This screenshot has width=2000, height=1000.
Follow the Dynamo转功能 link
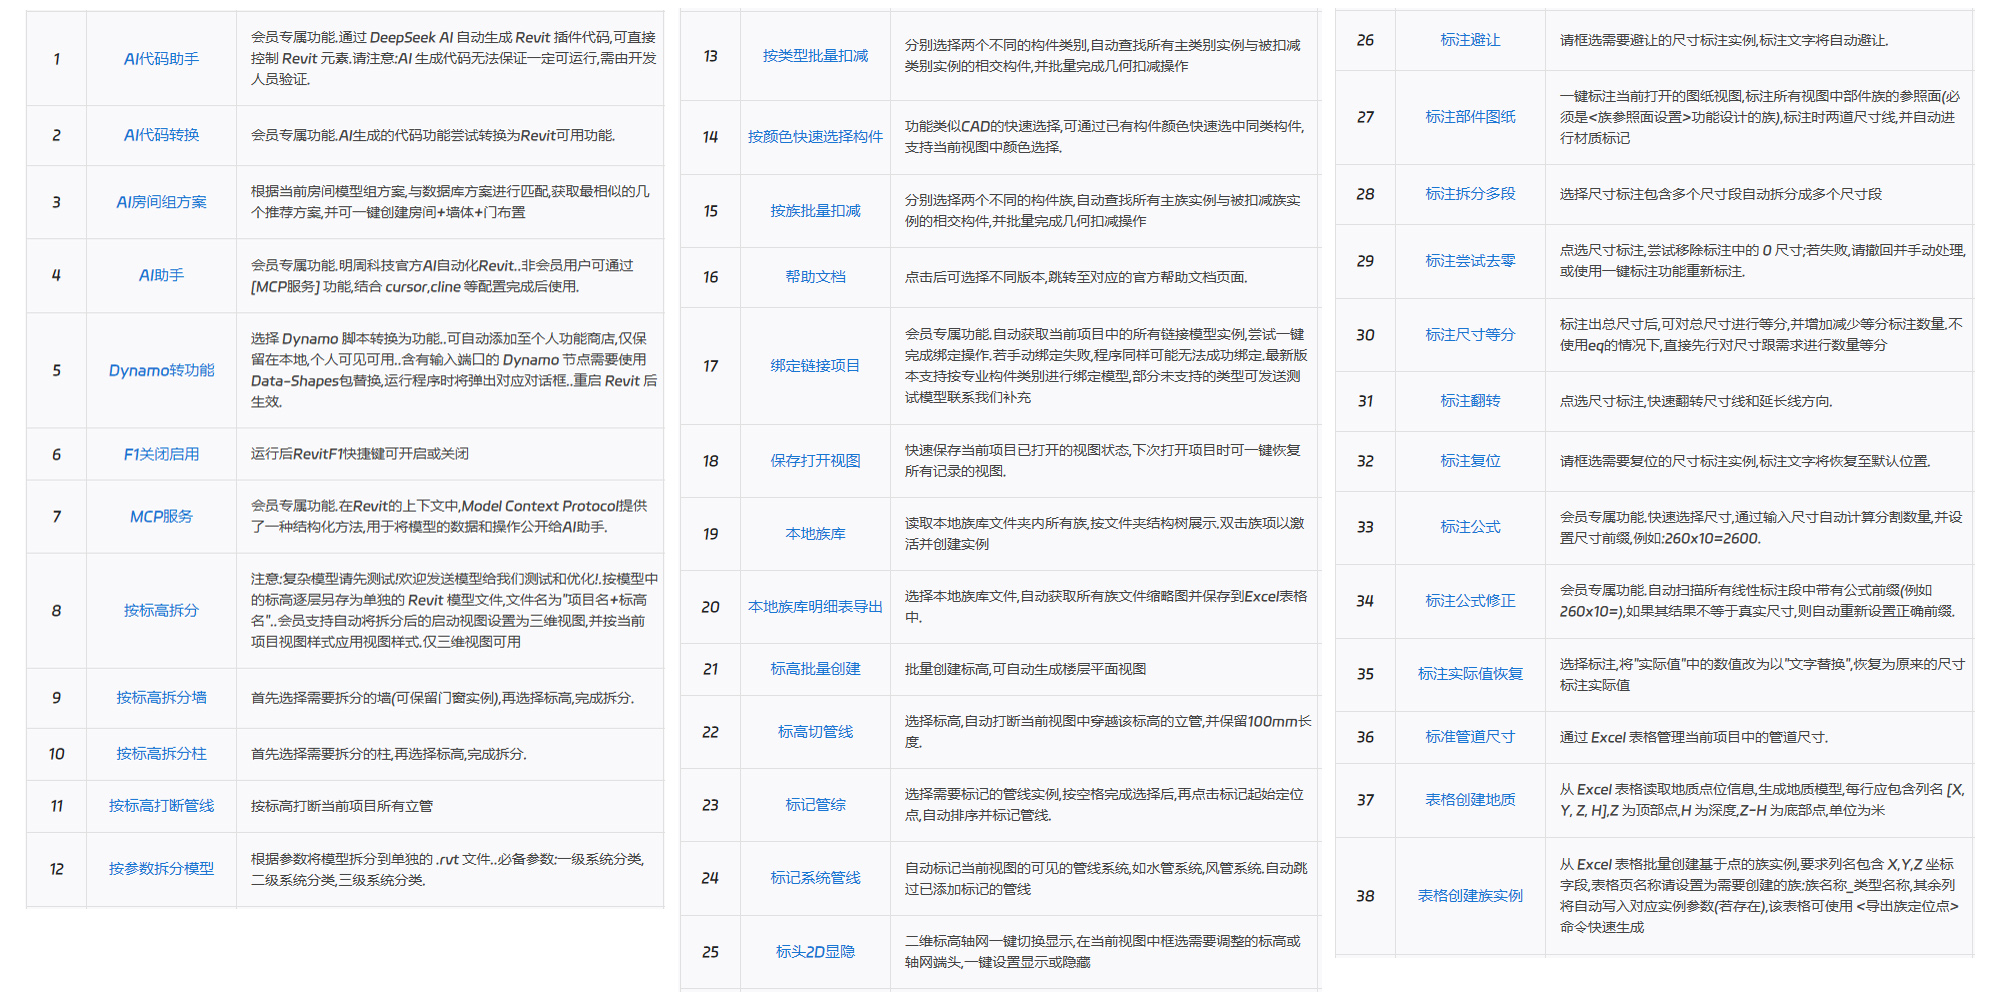[x=161, y=370]
